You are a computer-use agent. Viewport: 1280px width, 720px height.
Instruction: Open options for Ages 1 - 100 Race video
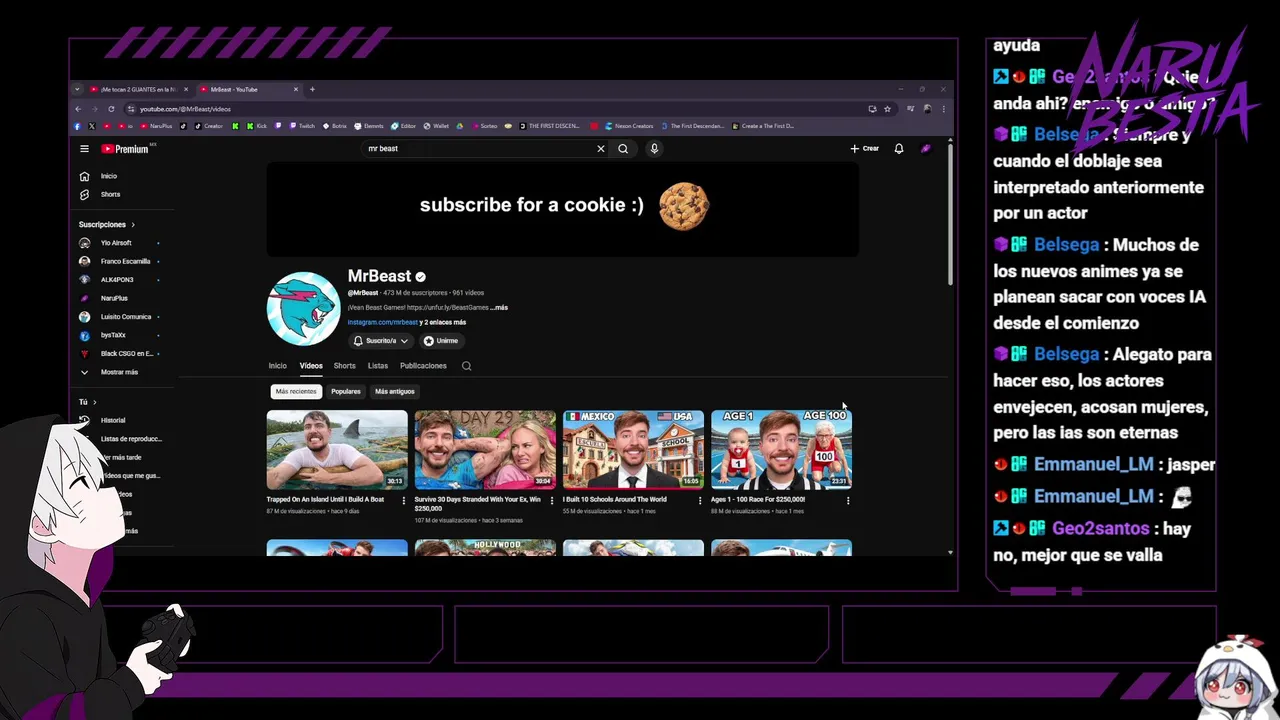(848, 500)
